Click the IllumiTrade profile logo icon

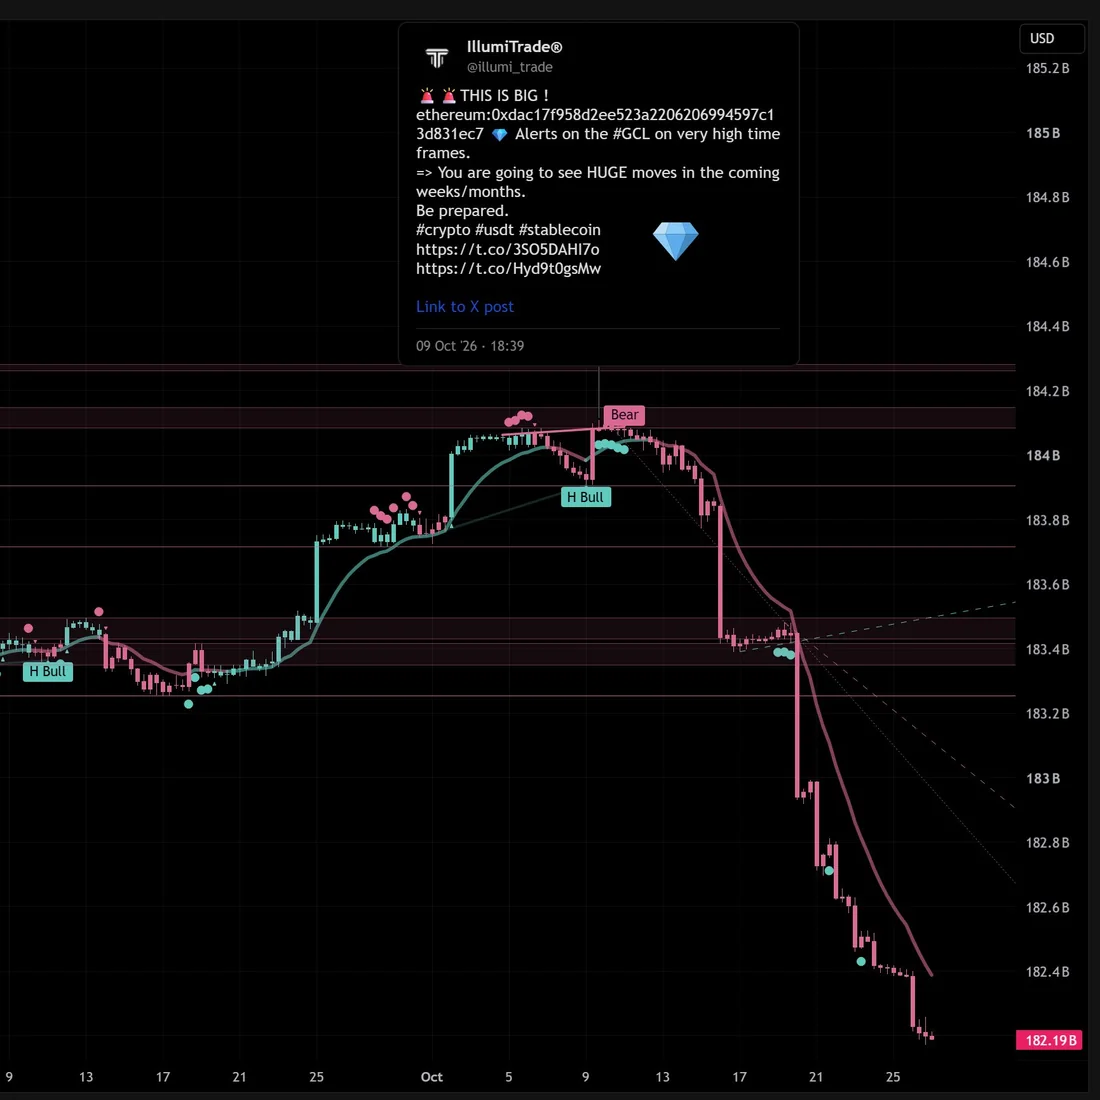436,57
